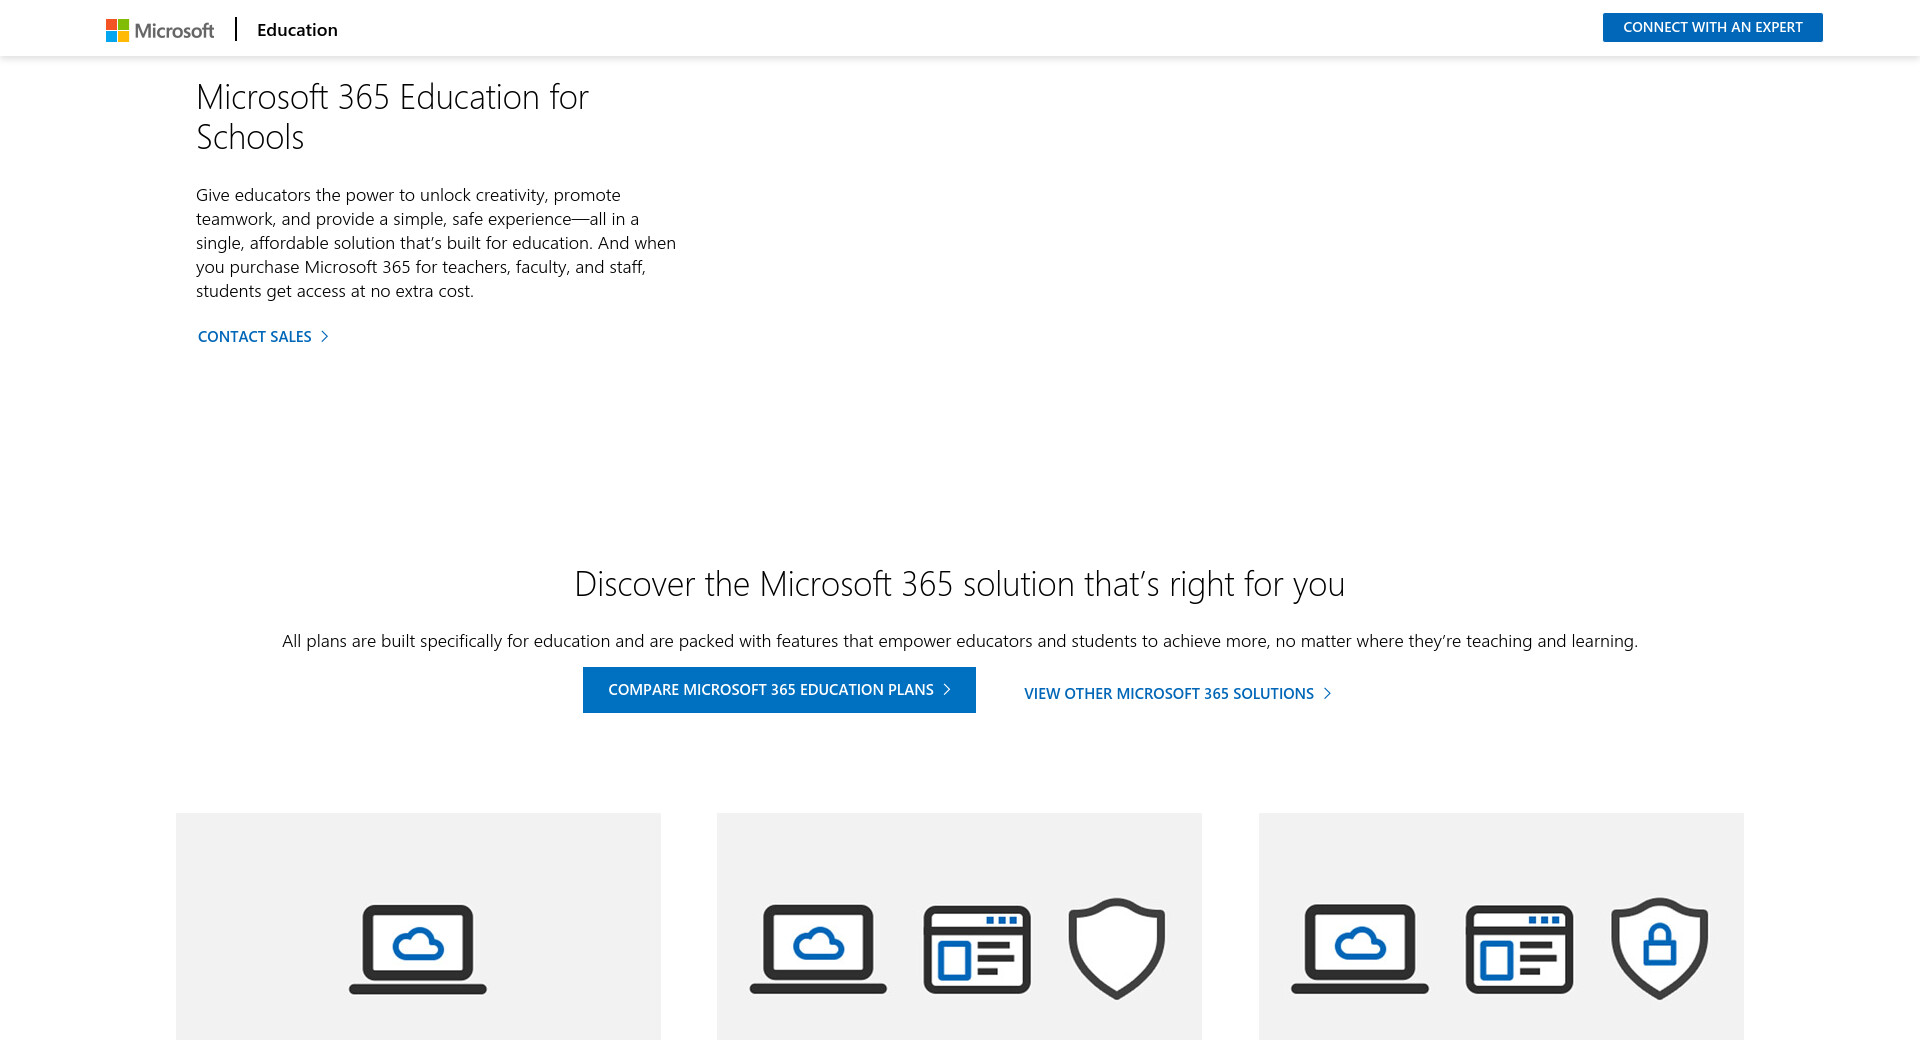Viewport: 1920px width, 1040px height.
Task: Click the chevron after View Other Solutions
Action: pyautogui.click(x=1327, y=694)
